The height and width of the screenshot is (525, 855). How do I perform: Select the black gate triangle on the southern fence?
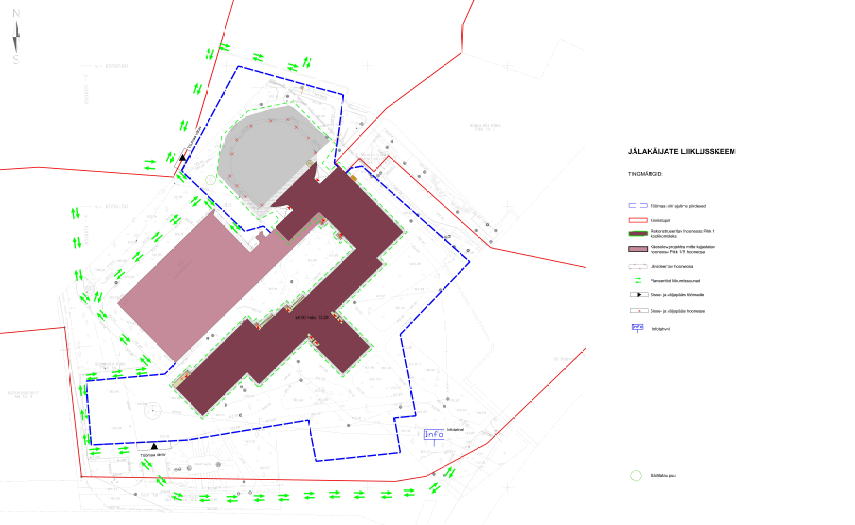tap(153, 446)
